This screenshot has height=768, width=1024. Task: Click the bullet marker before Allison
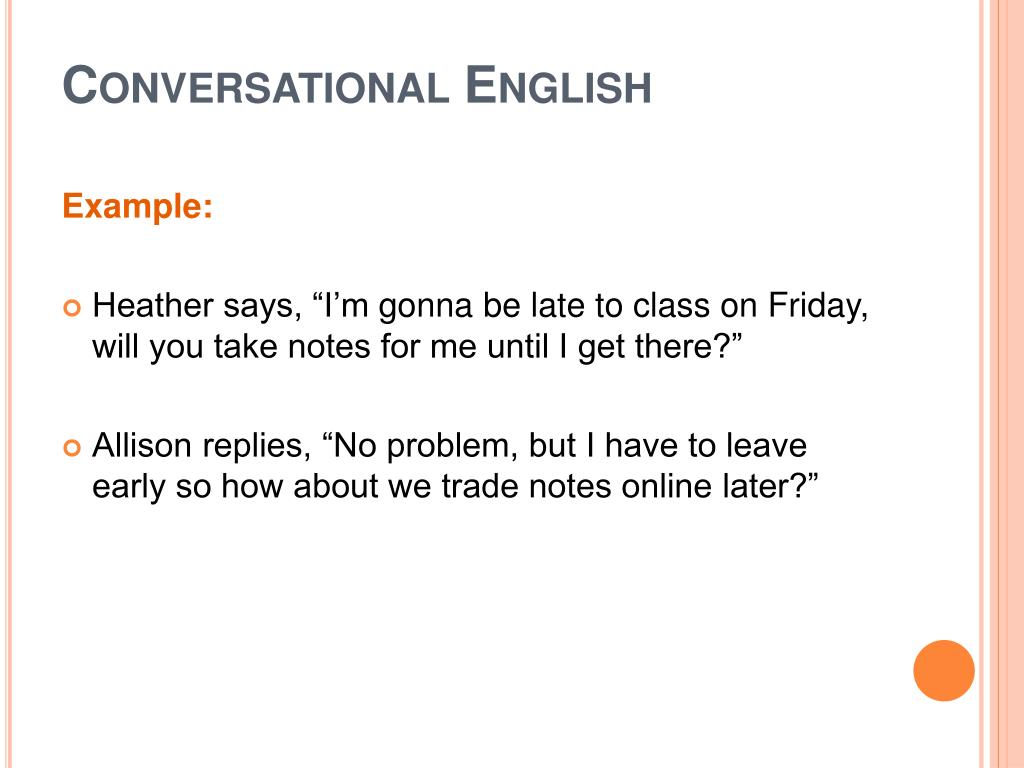72,447
